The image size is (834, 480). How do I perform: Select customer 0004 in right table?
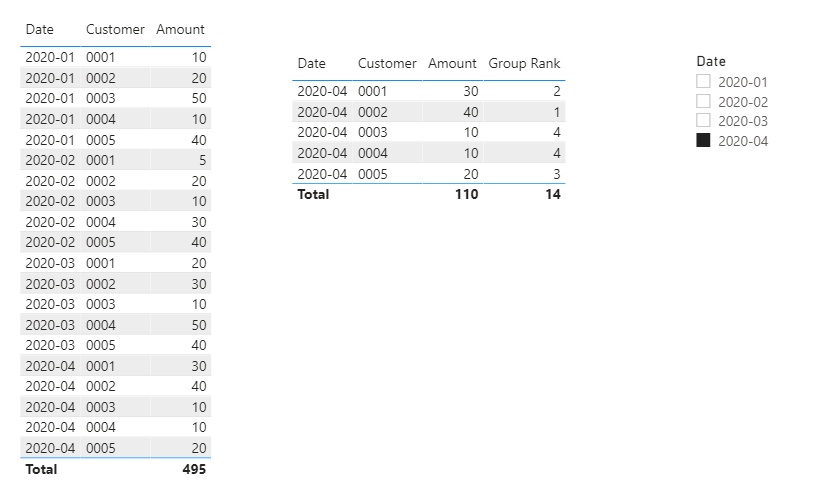(373, 153)
